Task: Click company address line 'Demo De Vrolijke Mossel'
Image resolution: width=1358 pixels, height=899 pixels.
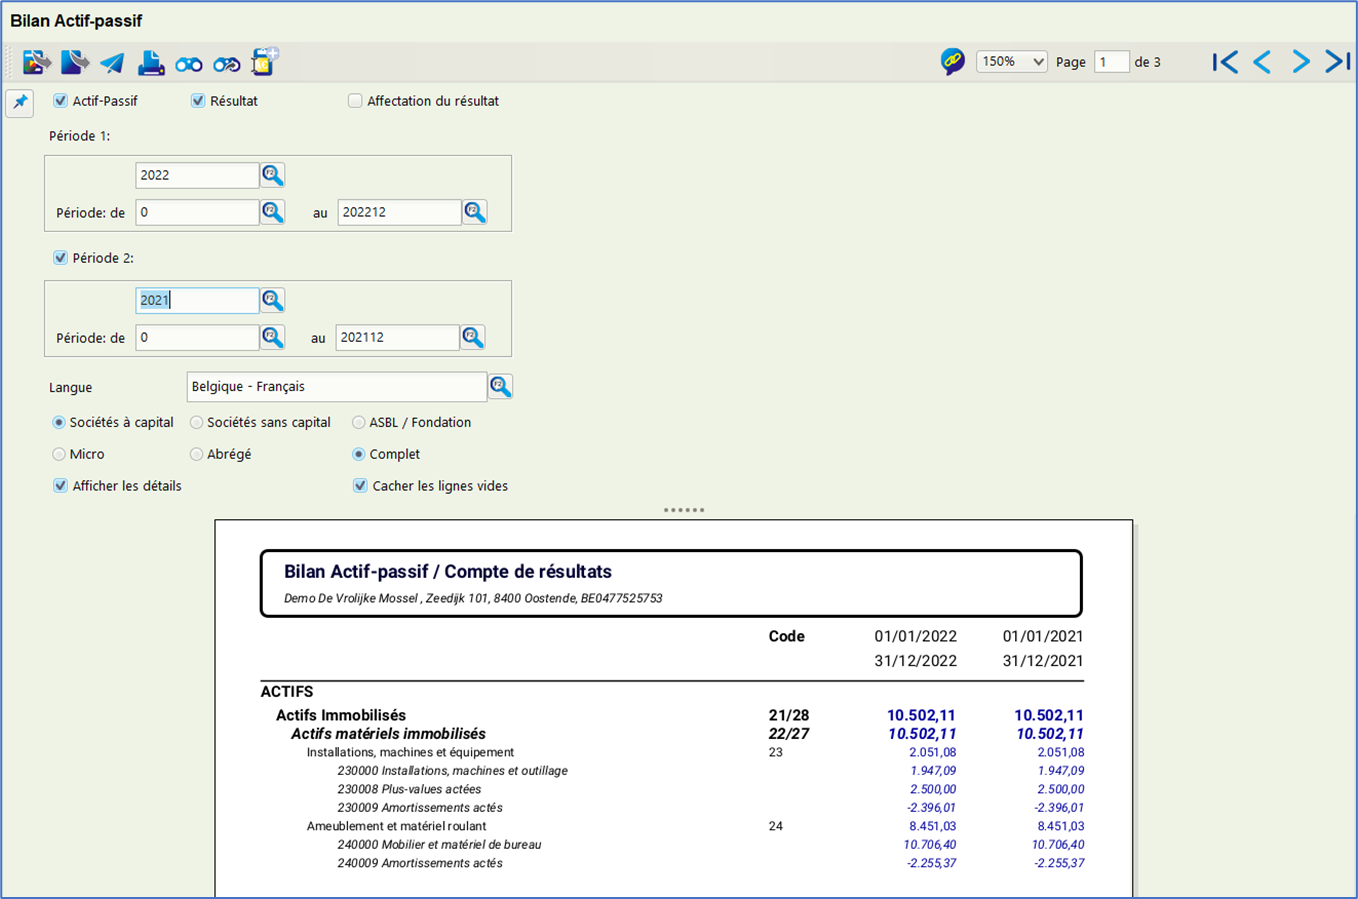Action: [x=473, y=598]
